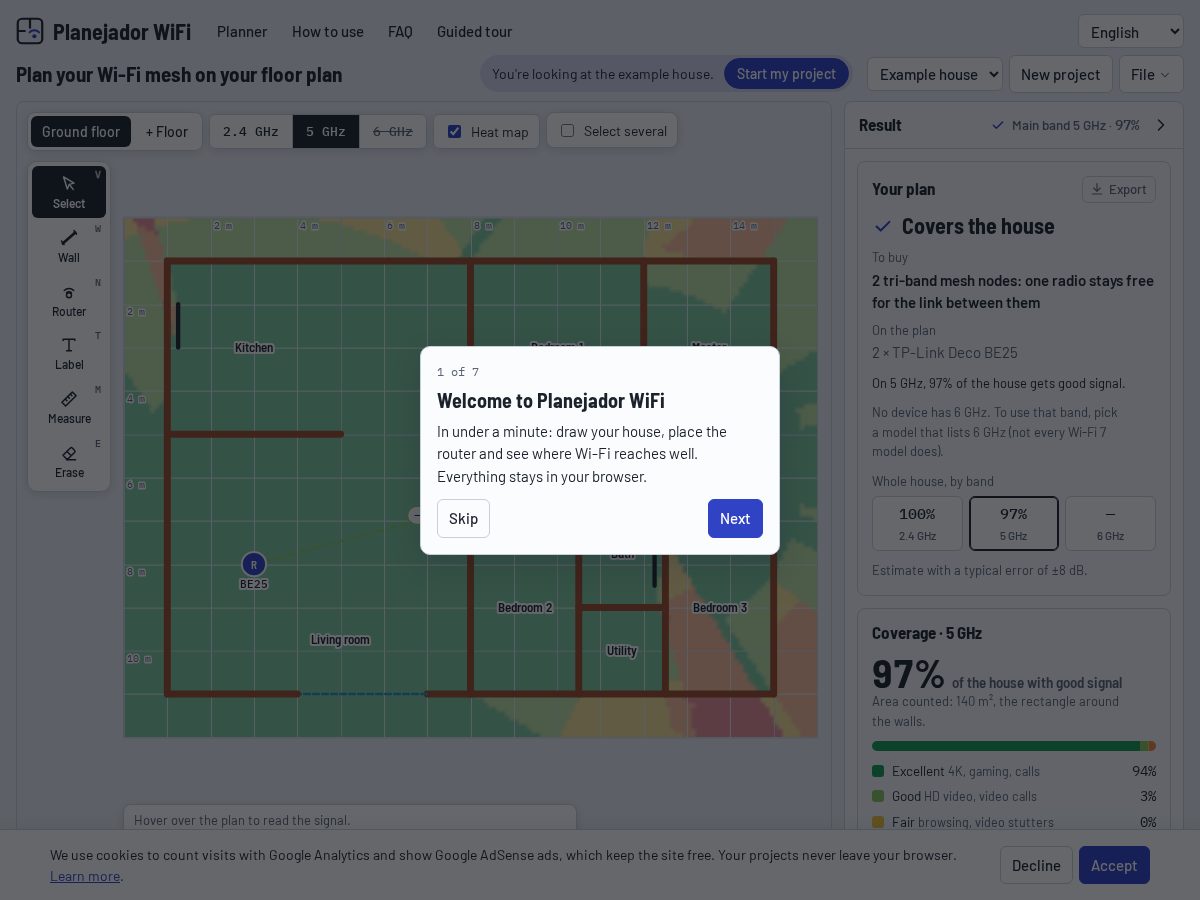Viewport: 1200px width, 900px height.
Task: Click the coverage quality progress bar
Action: [x=1014, y=746]
